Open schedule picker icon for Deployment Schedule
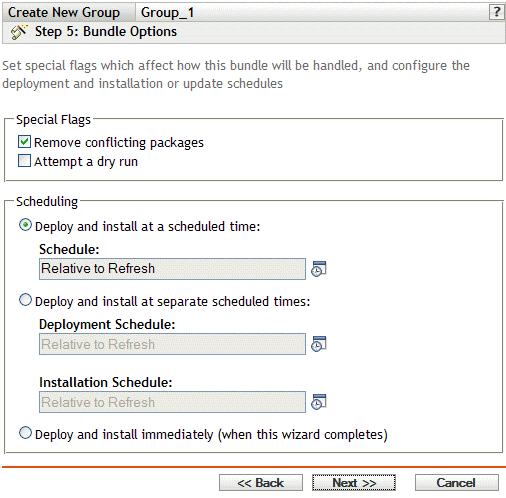506x498 pixels. [x=319, y=344]
